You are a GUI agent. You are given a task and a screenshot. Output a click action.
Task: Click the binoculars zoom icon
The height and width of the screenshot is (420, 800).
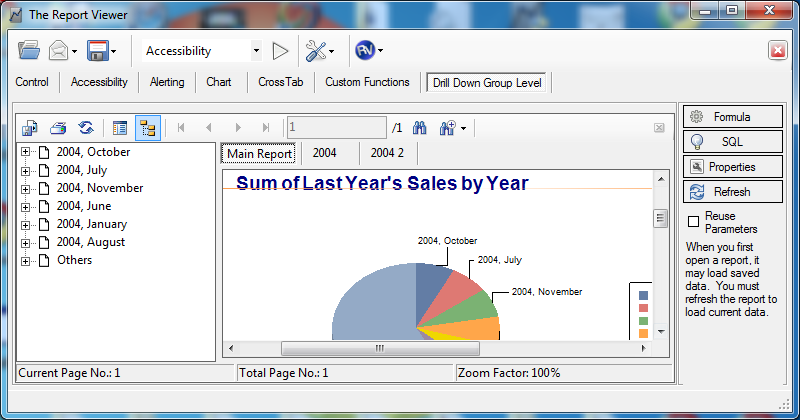click(x=447, y=128)
